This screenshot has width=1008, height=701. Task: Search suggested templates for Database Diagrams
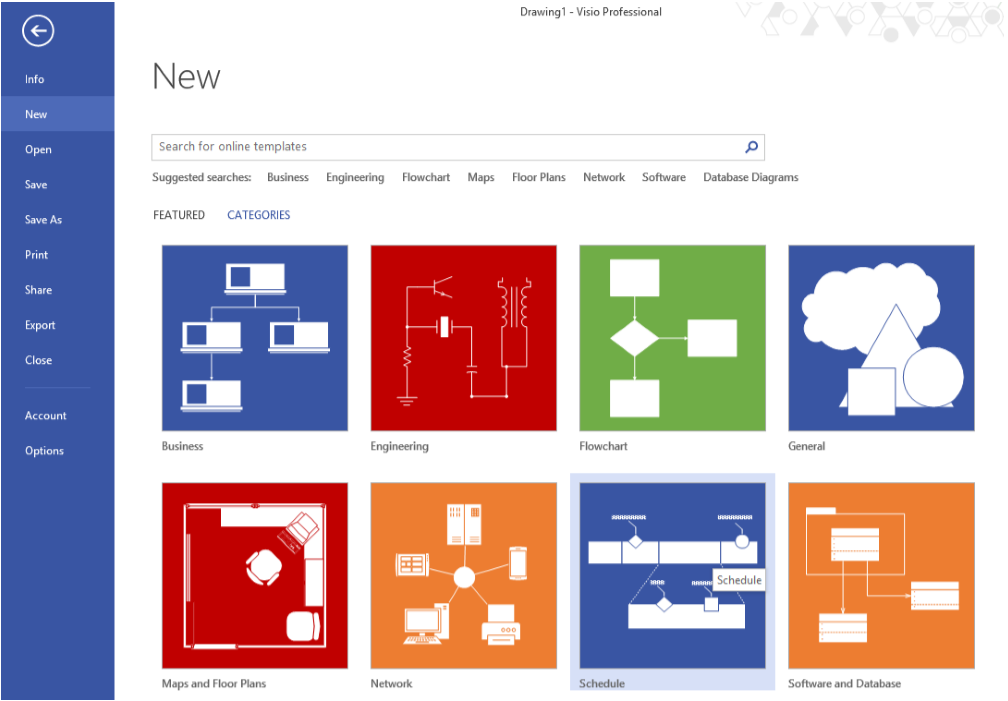(x=750, y=177)
